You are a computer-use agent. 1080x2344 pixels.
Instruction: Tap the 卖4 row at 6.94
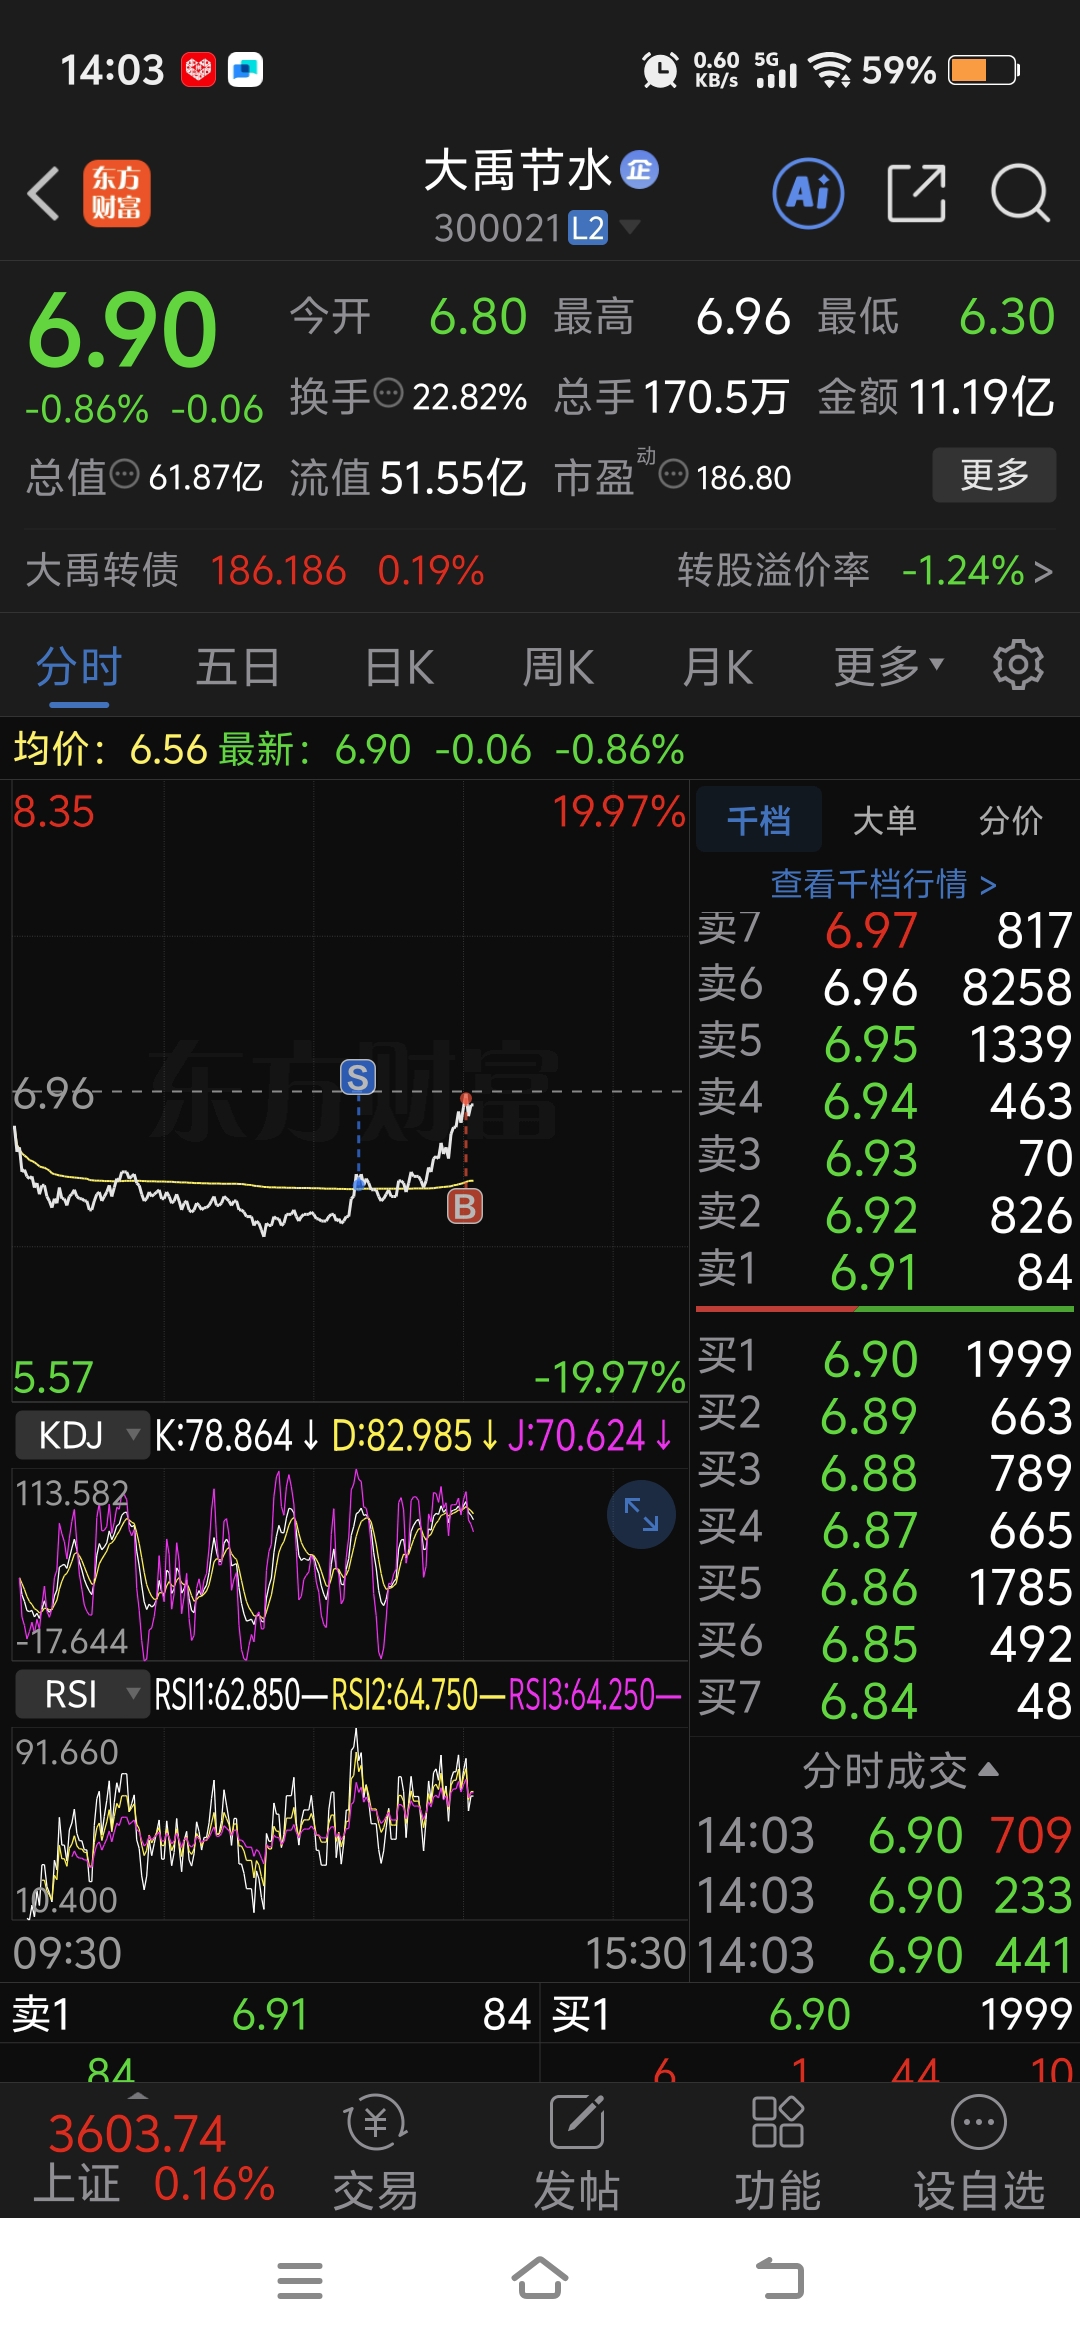click(885, 1101)
